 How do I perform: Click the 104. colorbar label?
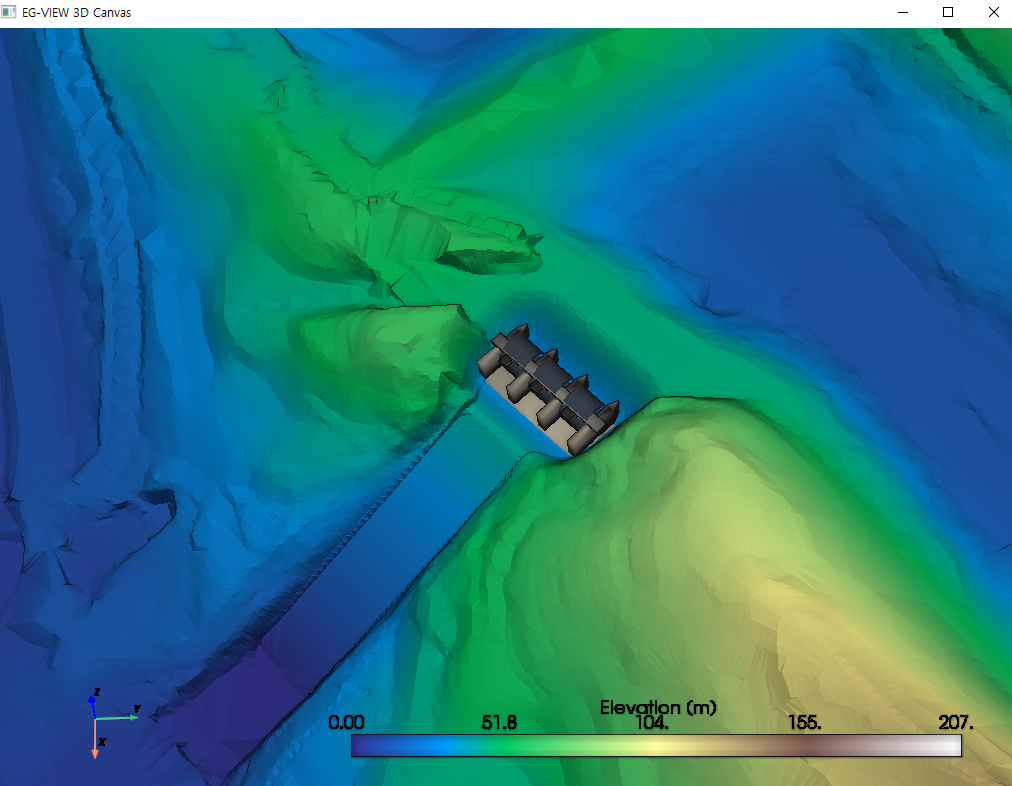pyautogui.click(x=652, y=723)
